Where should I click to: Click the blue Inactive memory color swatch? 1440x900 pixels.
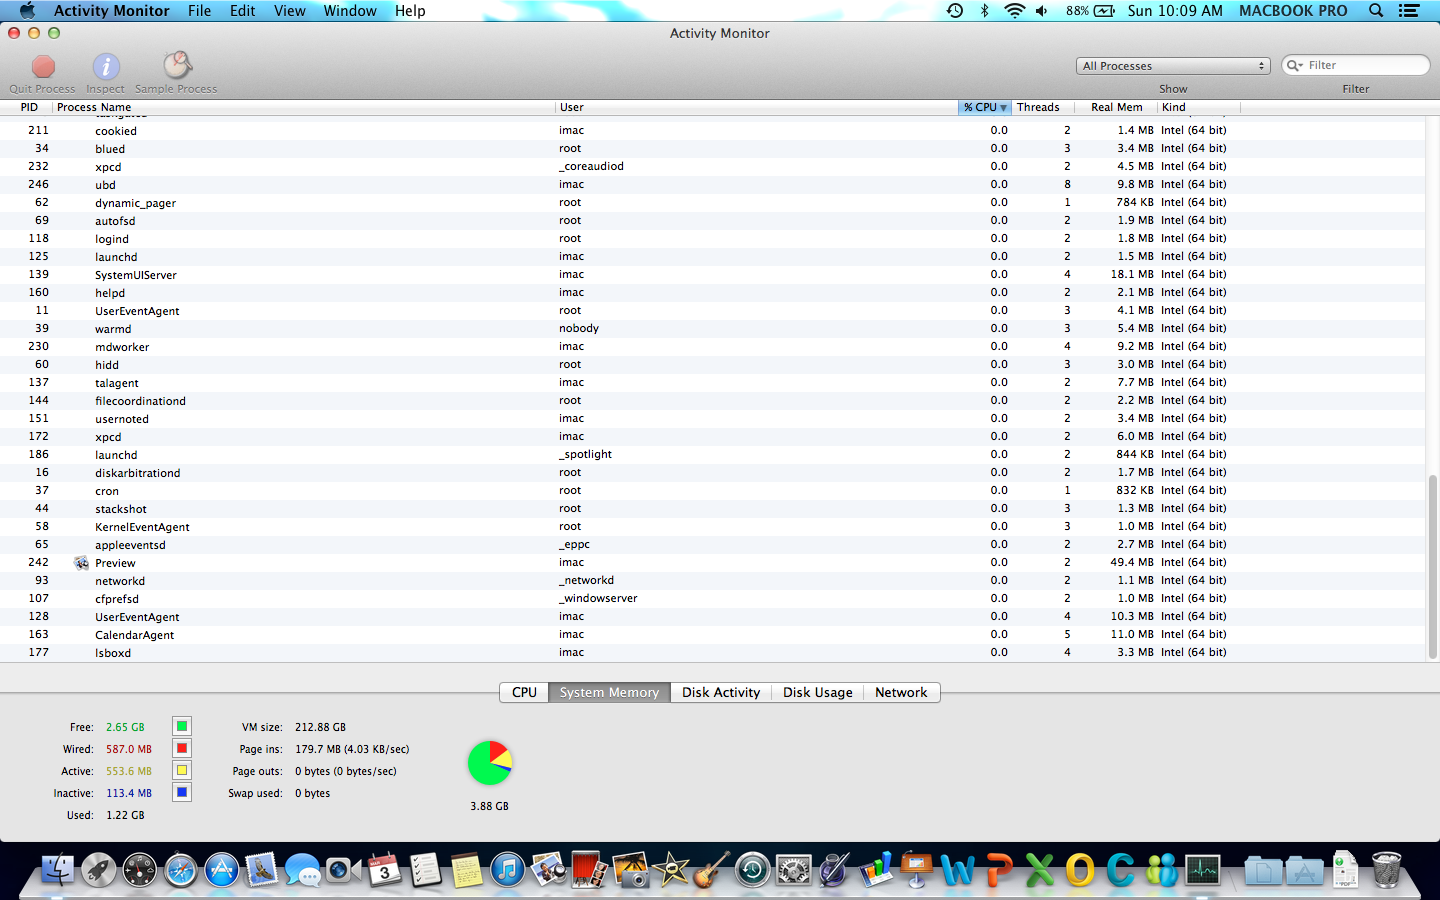tap(182, 792)
